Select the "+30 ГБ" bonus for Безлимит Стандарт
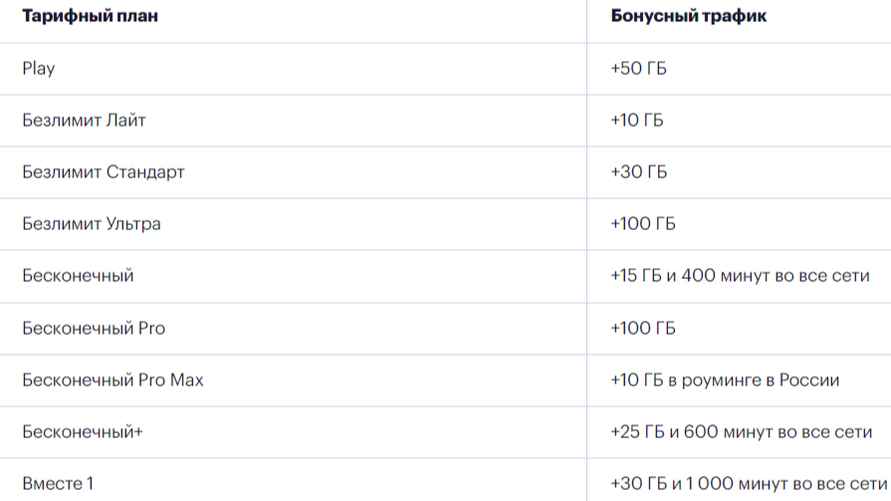Viewport: 891px width, 501px height. [x=639, y=172]
